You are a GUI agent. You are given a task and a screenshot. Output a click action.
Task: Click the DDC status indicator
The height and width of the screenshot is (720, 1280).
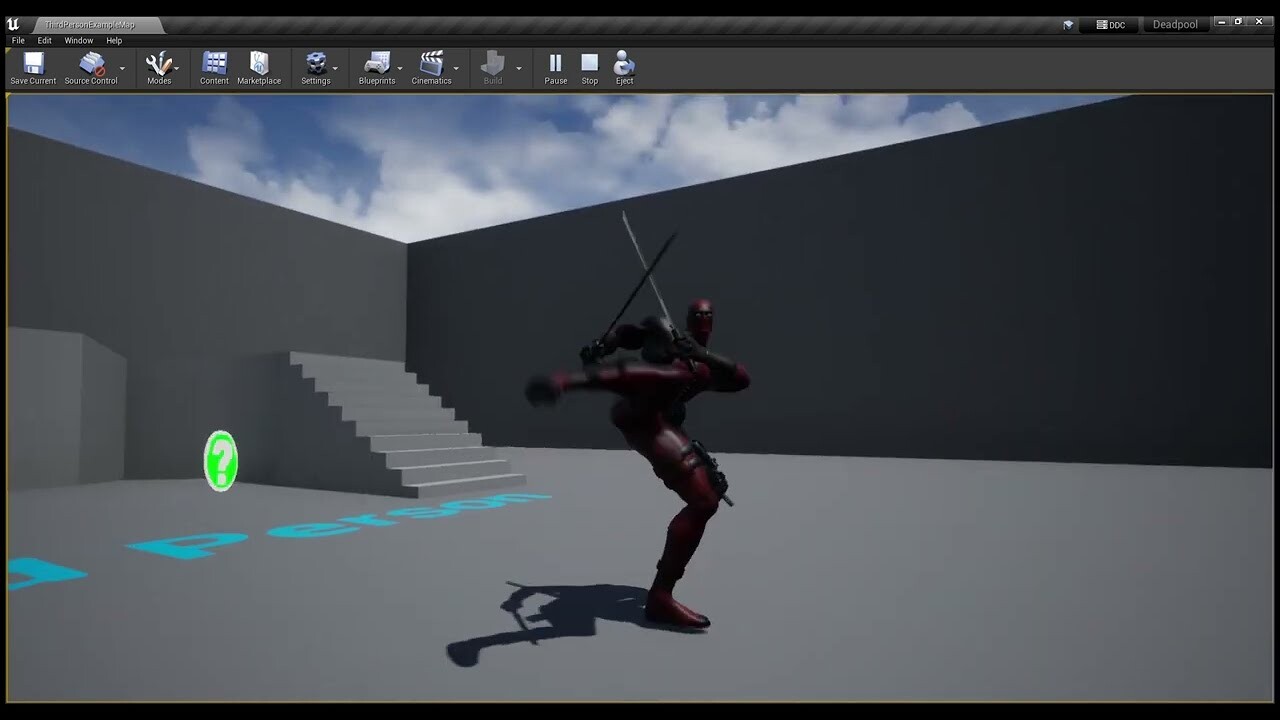pyautogui.click(x=1110, y=24)
